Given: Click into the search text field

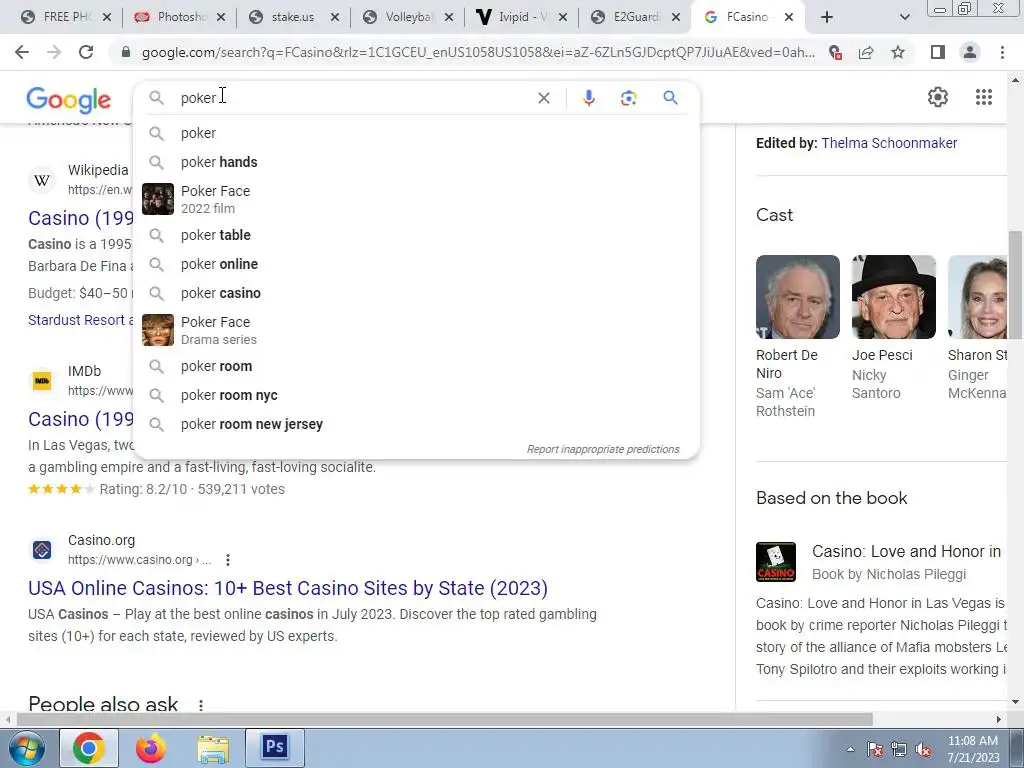Looking at the screenshot, I should (353, 98).
